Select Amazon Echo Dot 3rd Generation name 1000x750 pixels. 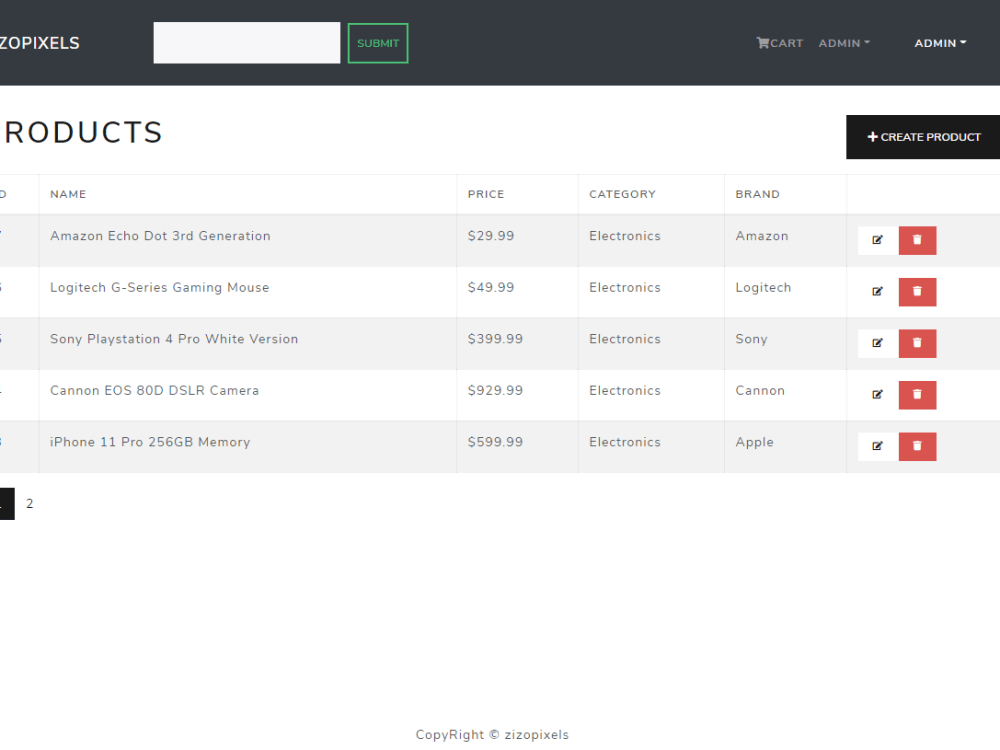160,236
